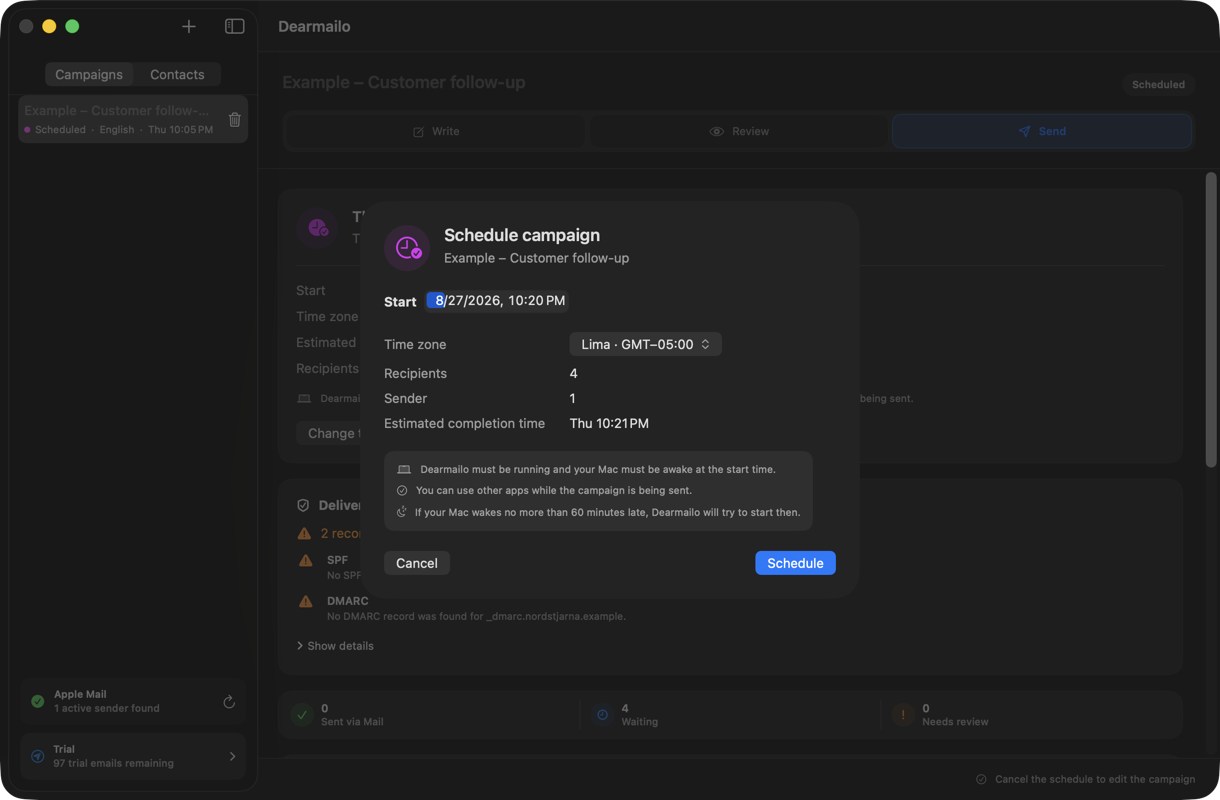Click the No DMARC record message
The image size is (1220, 800).
click(476, 616)
